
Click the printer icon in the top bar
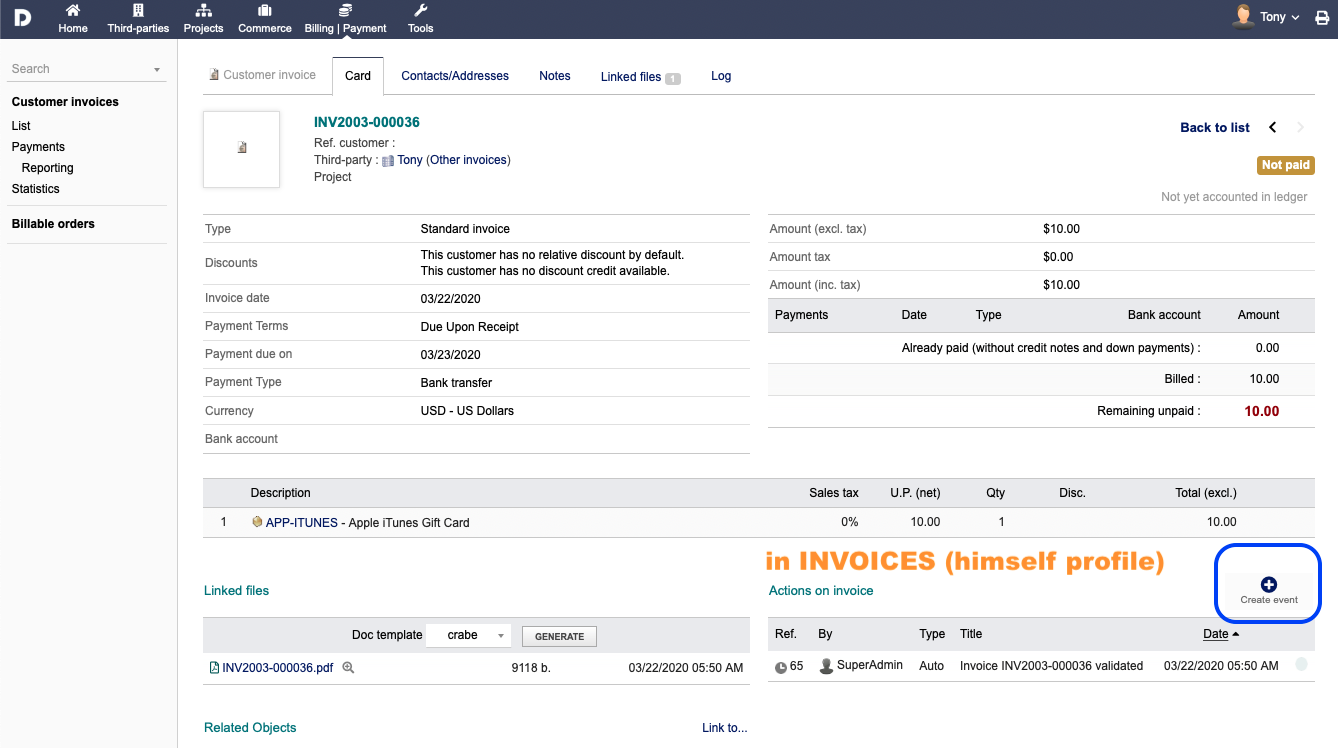(1322, 18)
